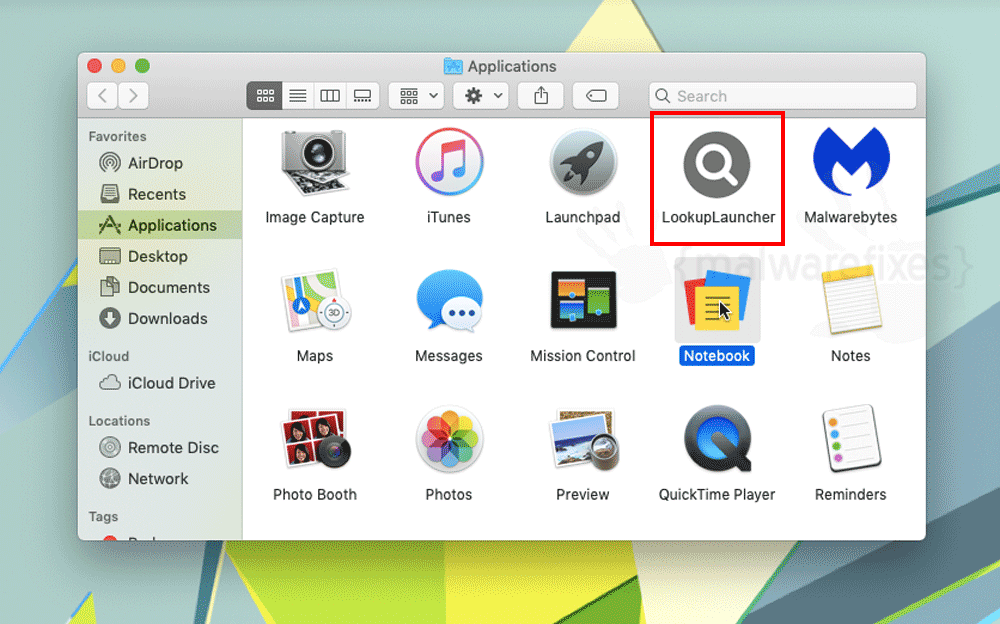Select the Notes app icon
Screen dimensions: 1000x624
[x=851, y=301]
